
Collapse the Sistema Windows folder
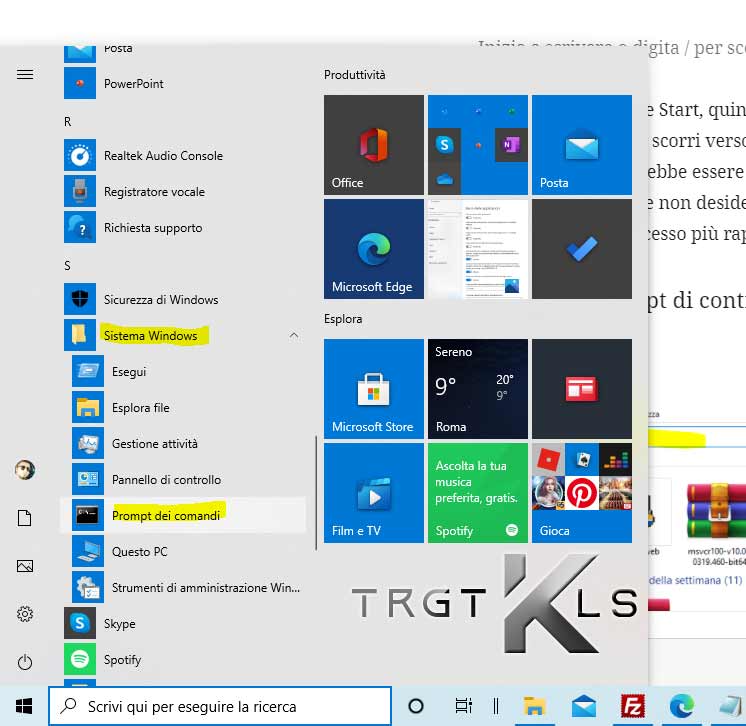pyautogui.click(x=150, y=336)
